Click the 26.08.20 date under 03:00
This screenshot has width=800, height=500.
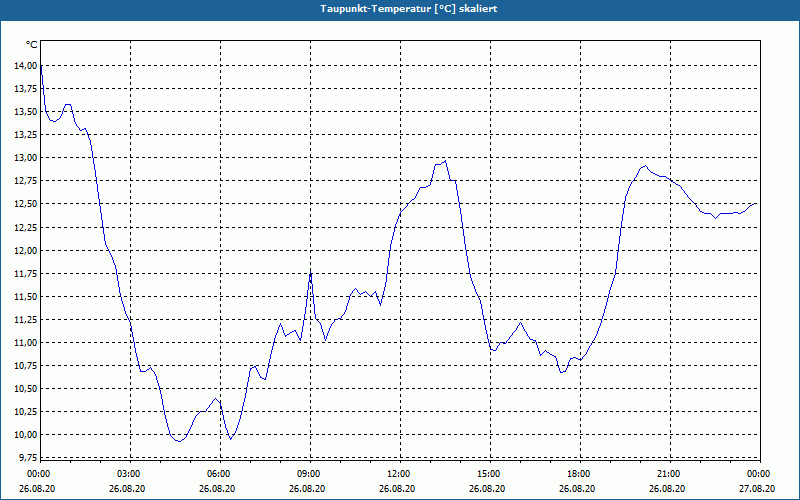point(127,489)
